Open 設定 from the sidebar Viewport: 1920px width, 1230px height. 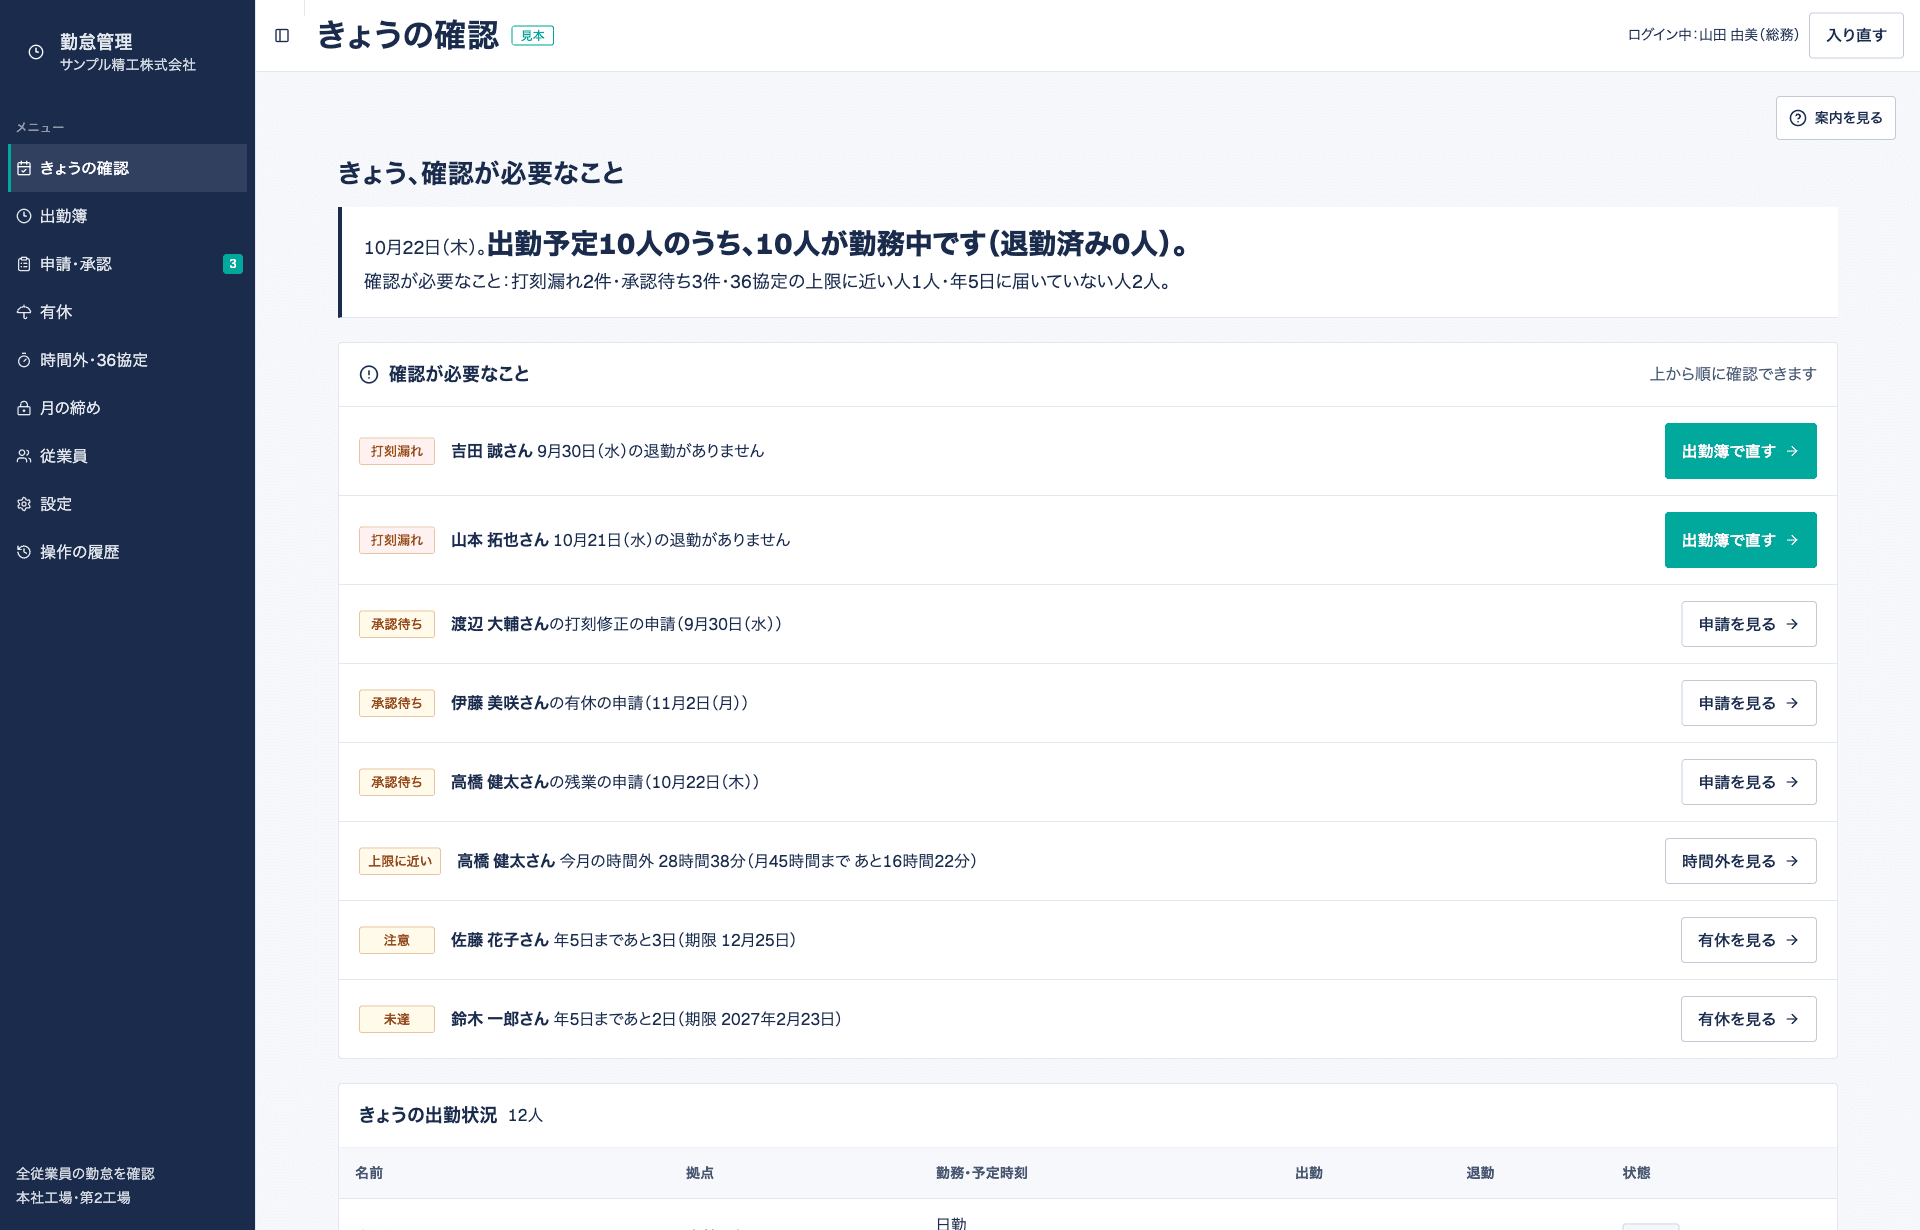point(128,504)
